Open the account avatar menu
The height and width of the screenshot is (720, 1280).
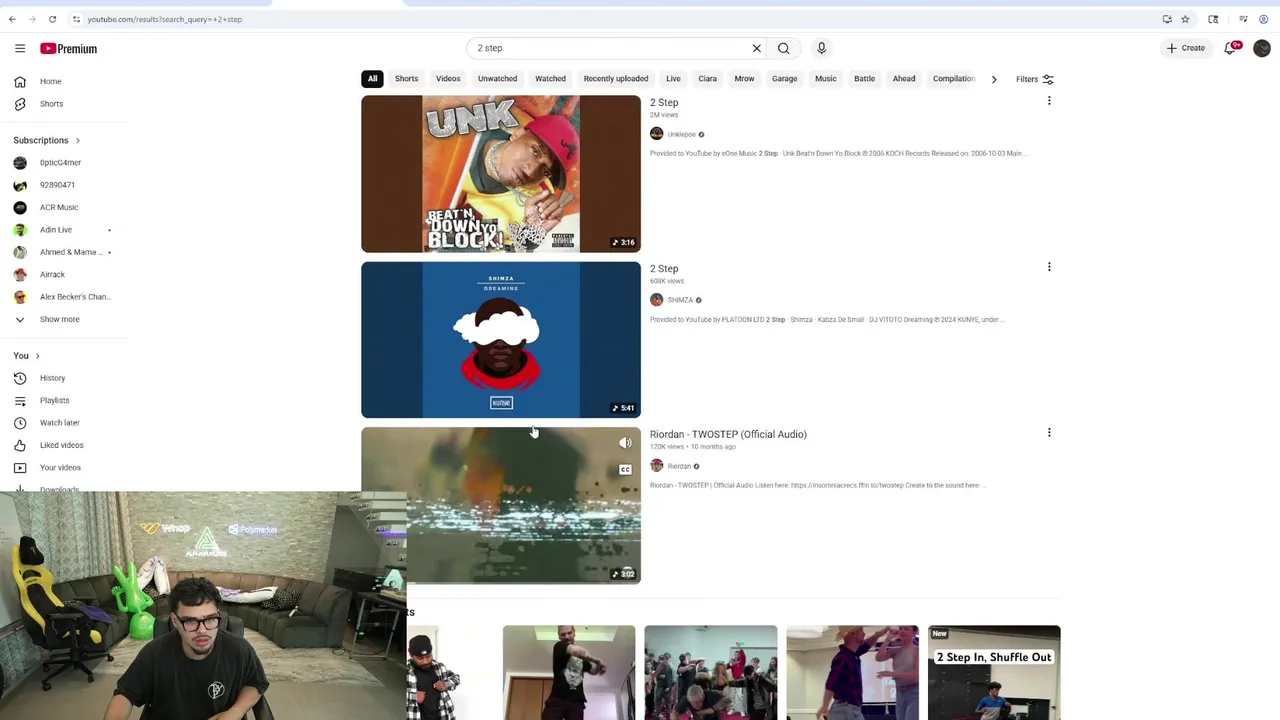(1262, 48)
